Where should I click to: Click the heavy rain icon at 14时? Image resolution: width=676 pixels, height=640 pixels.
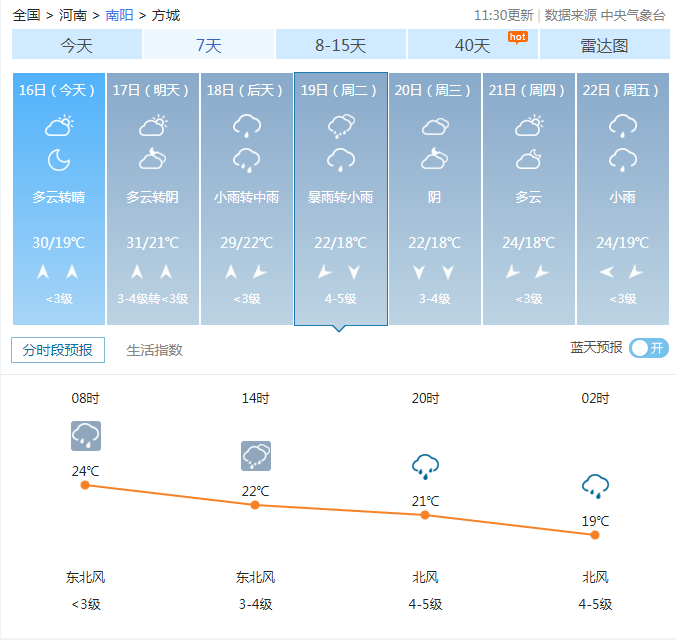click(x=255, y=456)
